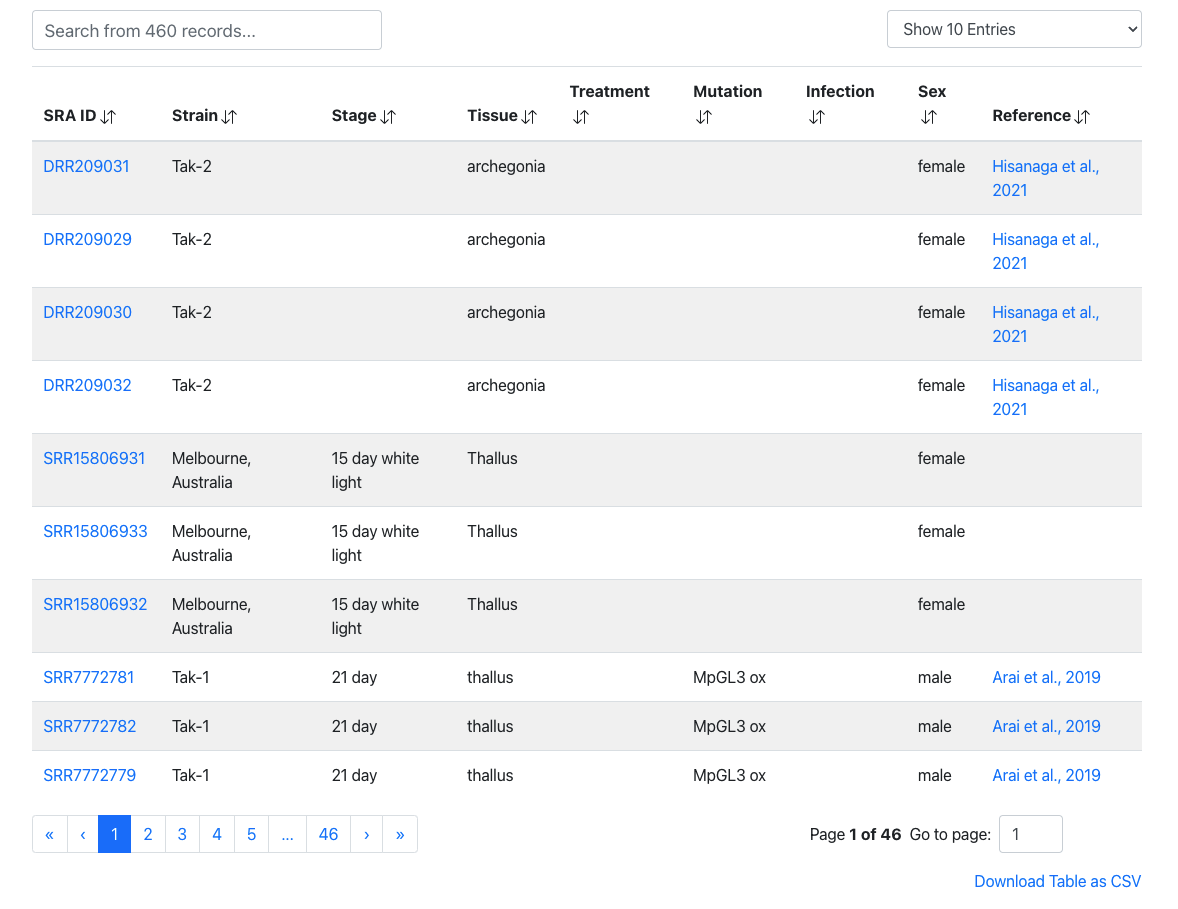Viewport: 1178px width, 909px height.
Task: Sort by Reference column arrow icon
Action: tap(1082, 117)
